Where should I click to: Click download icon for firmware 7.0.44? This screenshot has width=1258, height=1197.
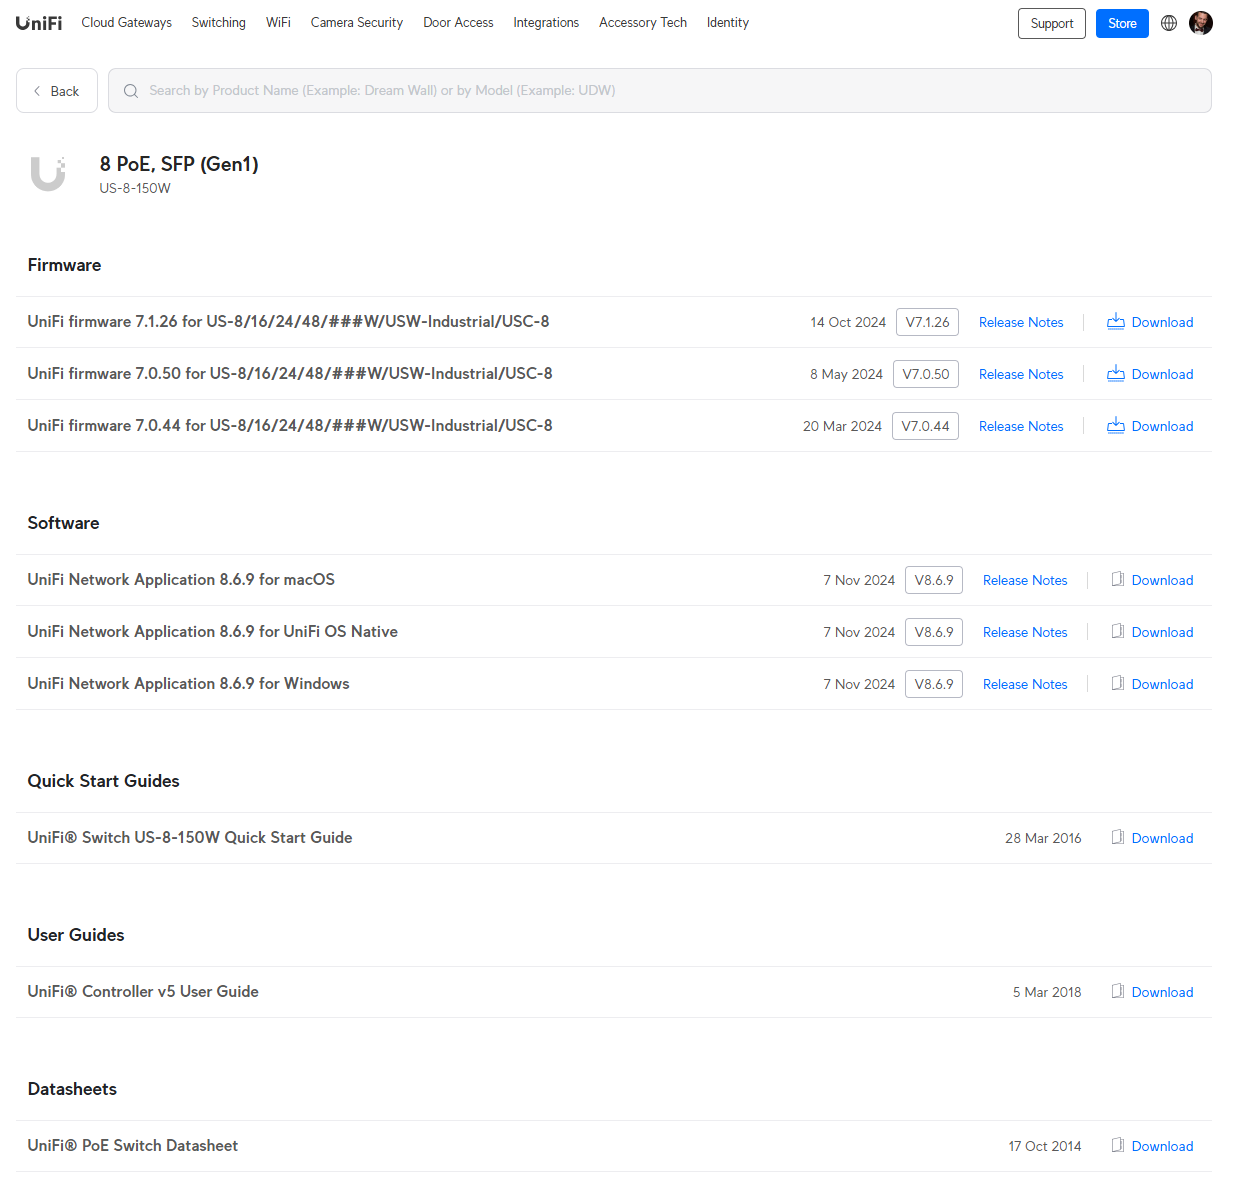(x=1115, y=426)
